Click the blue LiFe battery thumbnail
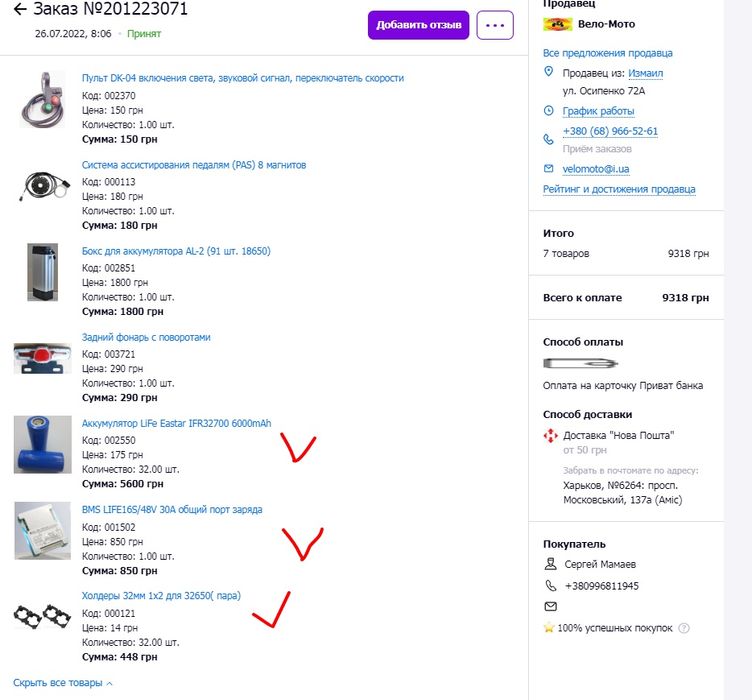This screenshot has width=752, height=700. click(42, 444)
